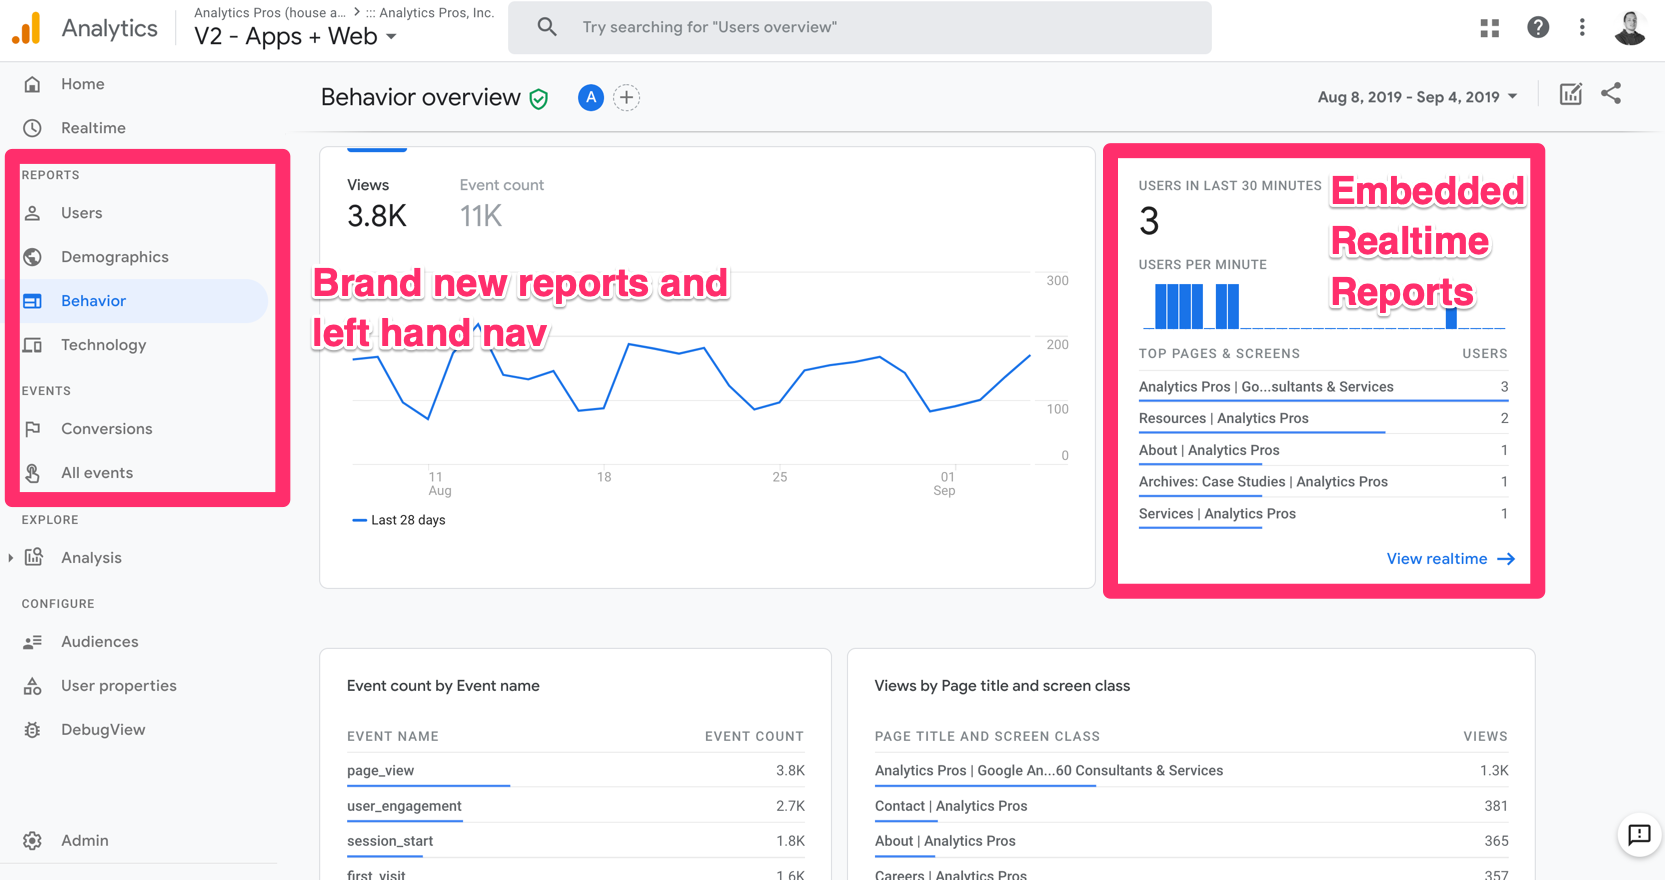Click the 3.8K page_view count value
Screen dimensions: 1665x880
[790, 771]
